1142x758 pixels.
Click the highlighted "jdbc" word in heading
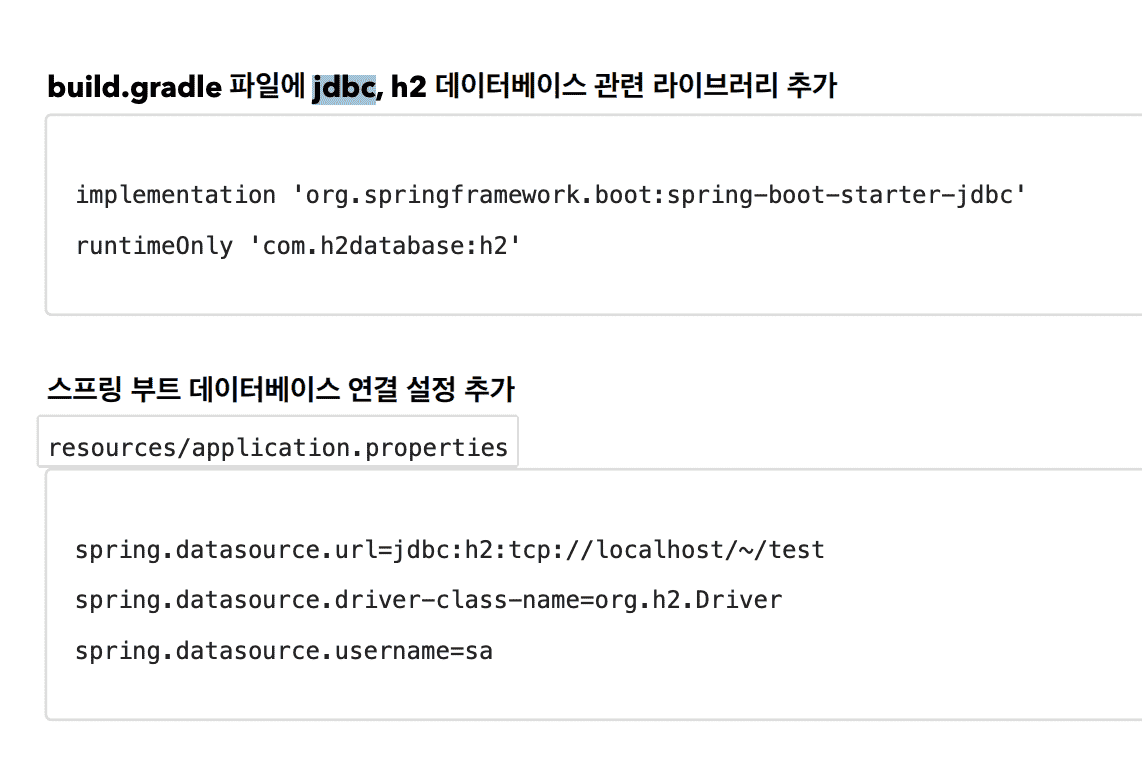tap(343, 88)
